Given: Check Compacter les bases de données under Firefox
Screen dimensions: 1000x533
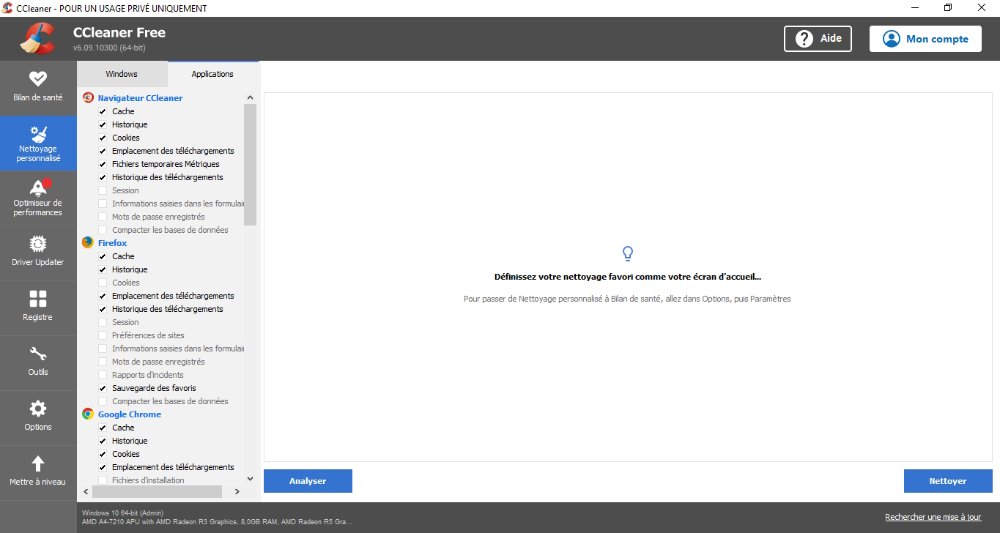Looking at the screenshot, I should 103,401.
